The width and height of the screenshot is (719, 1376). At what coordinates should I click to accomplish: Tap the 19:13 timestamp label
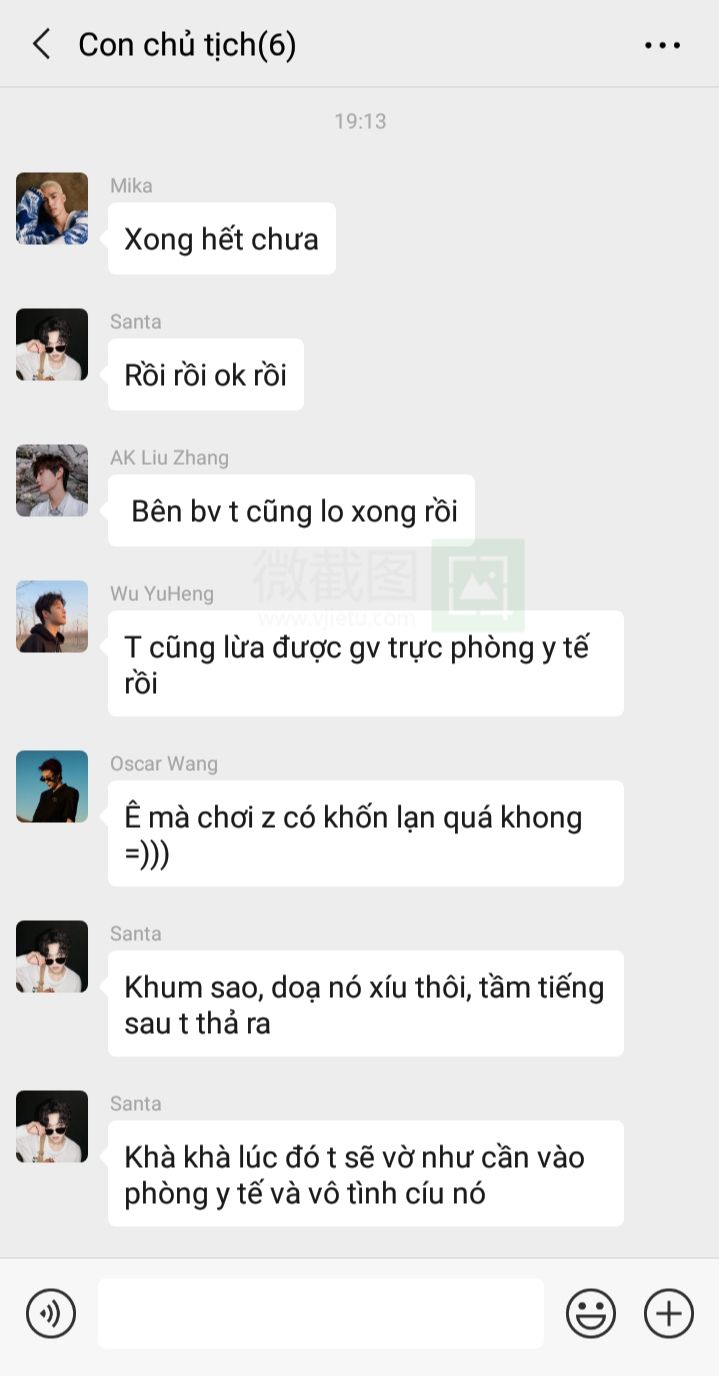pos(360,121)
